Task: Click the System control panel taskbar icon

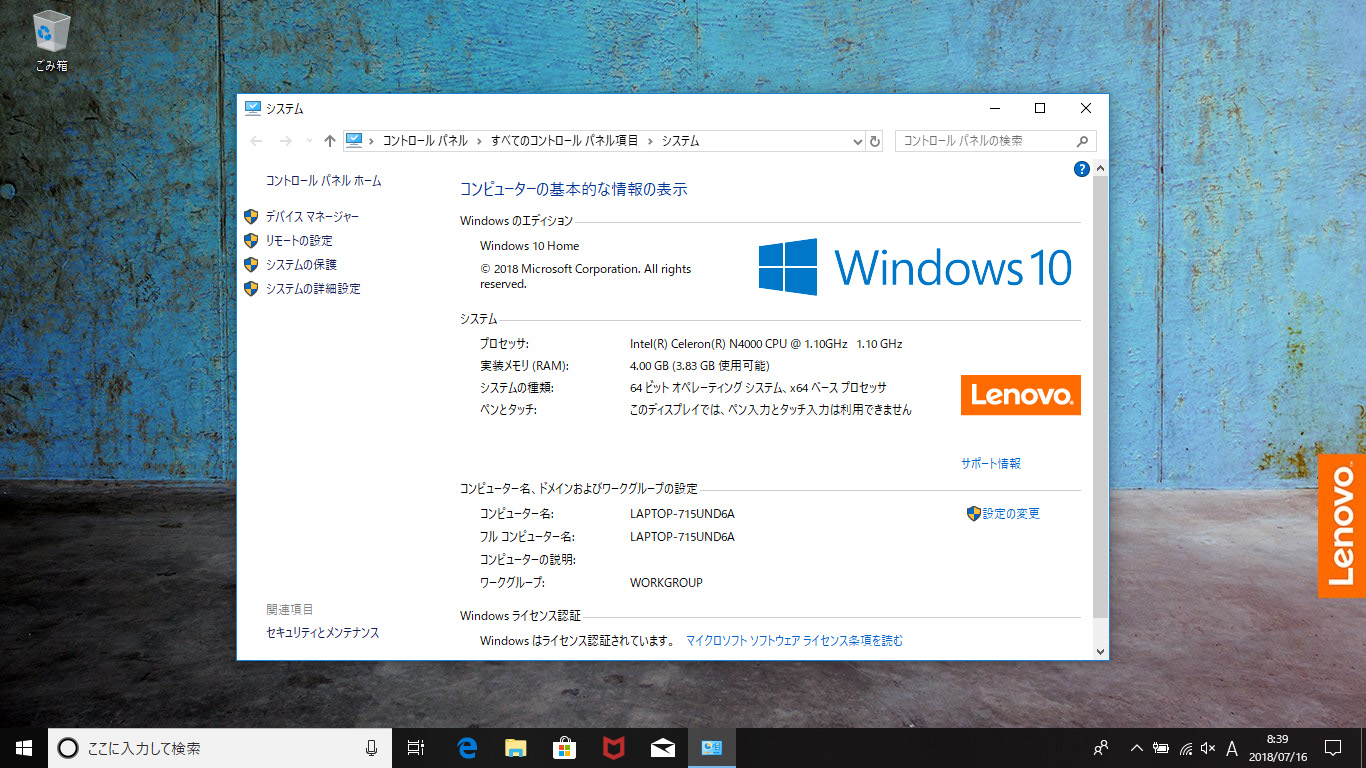Action: click(x=711, y=748)
